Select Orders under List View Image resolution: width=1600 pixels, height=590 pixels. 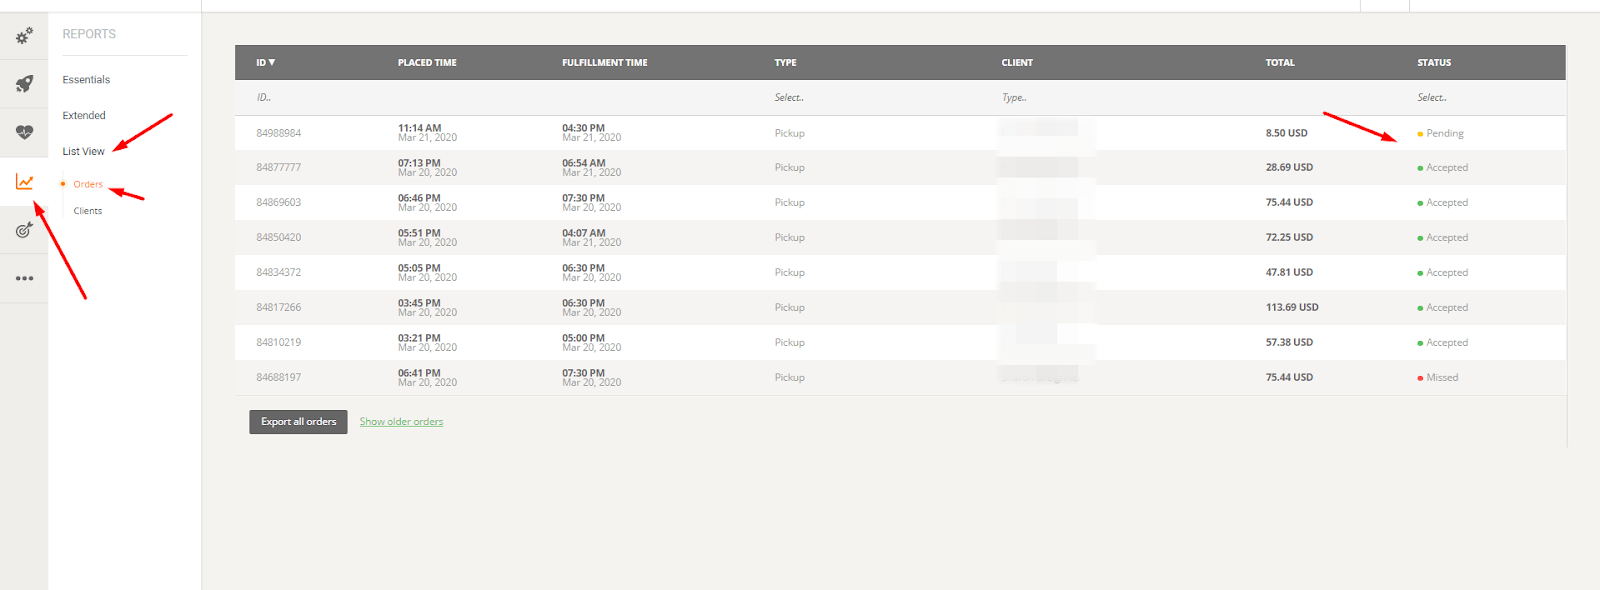tap(88, 184)
